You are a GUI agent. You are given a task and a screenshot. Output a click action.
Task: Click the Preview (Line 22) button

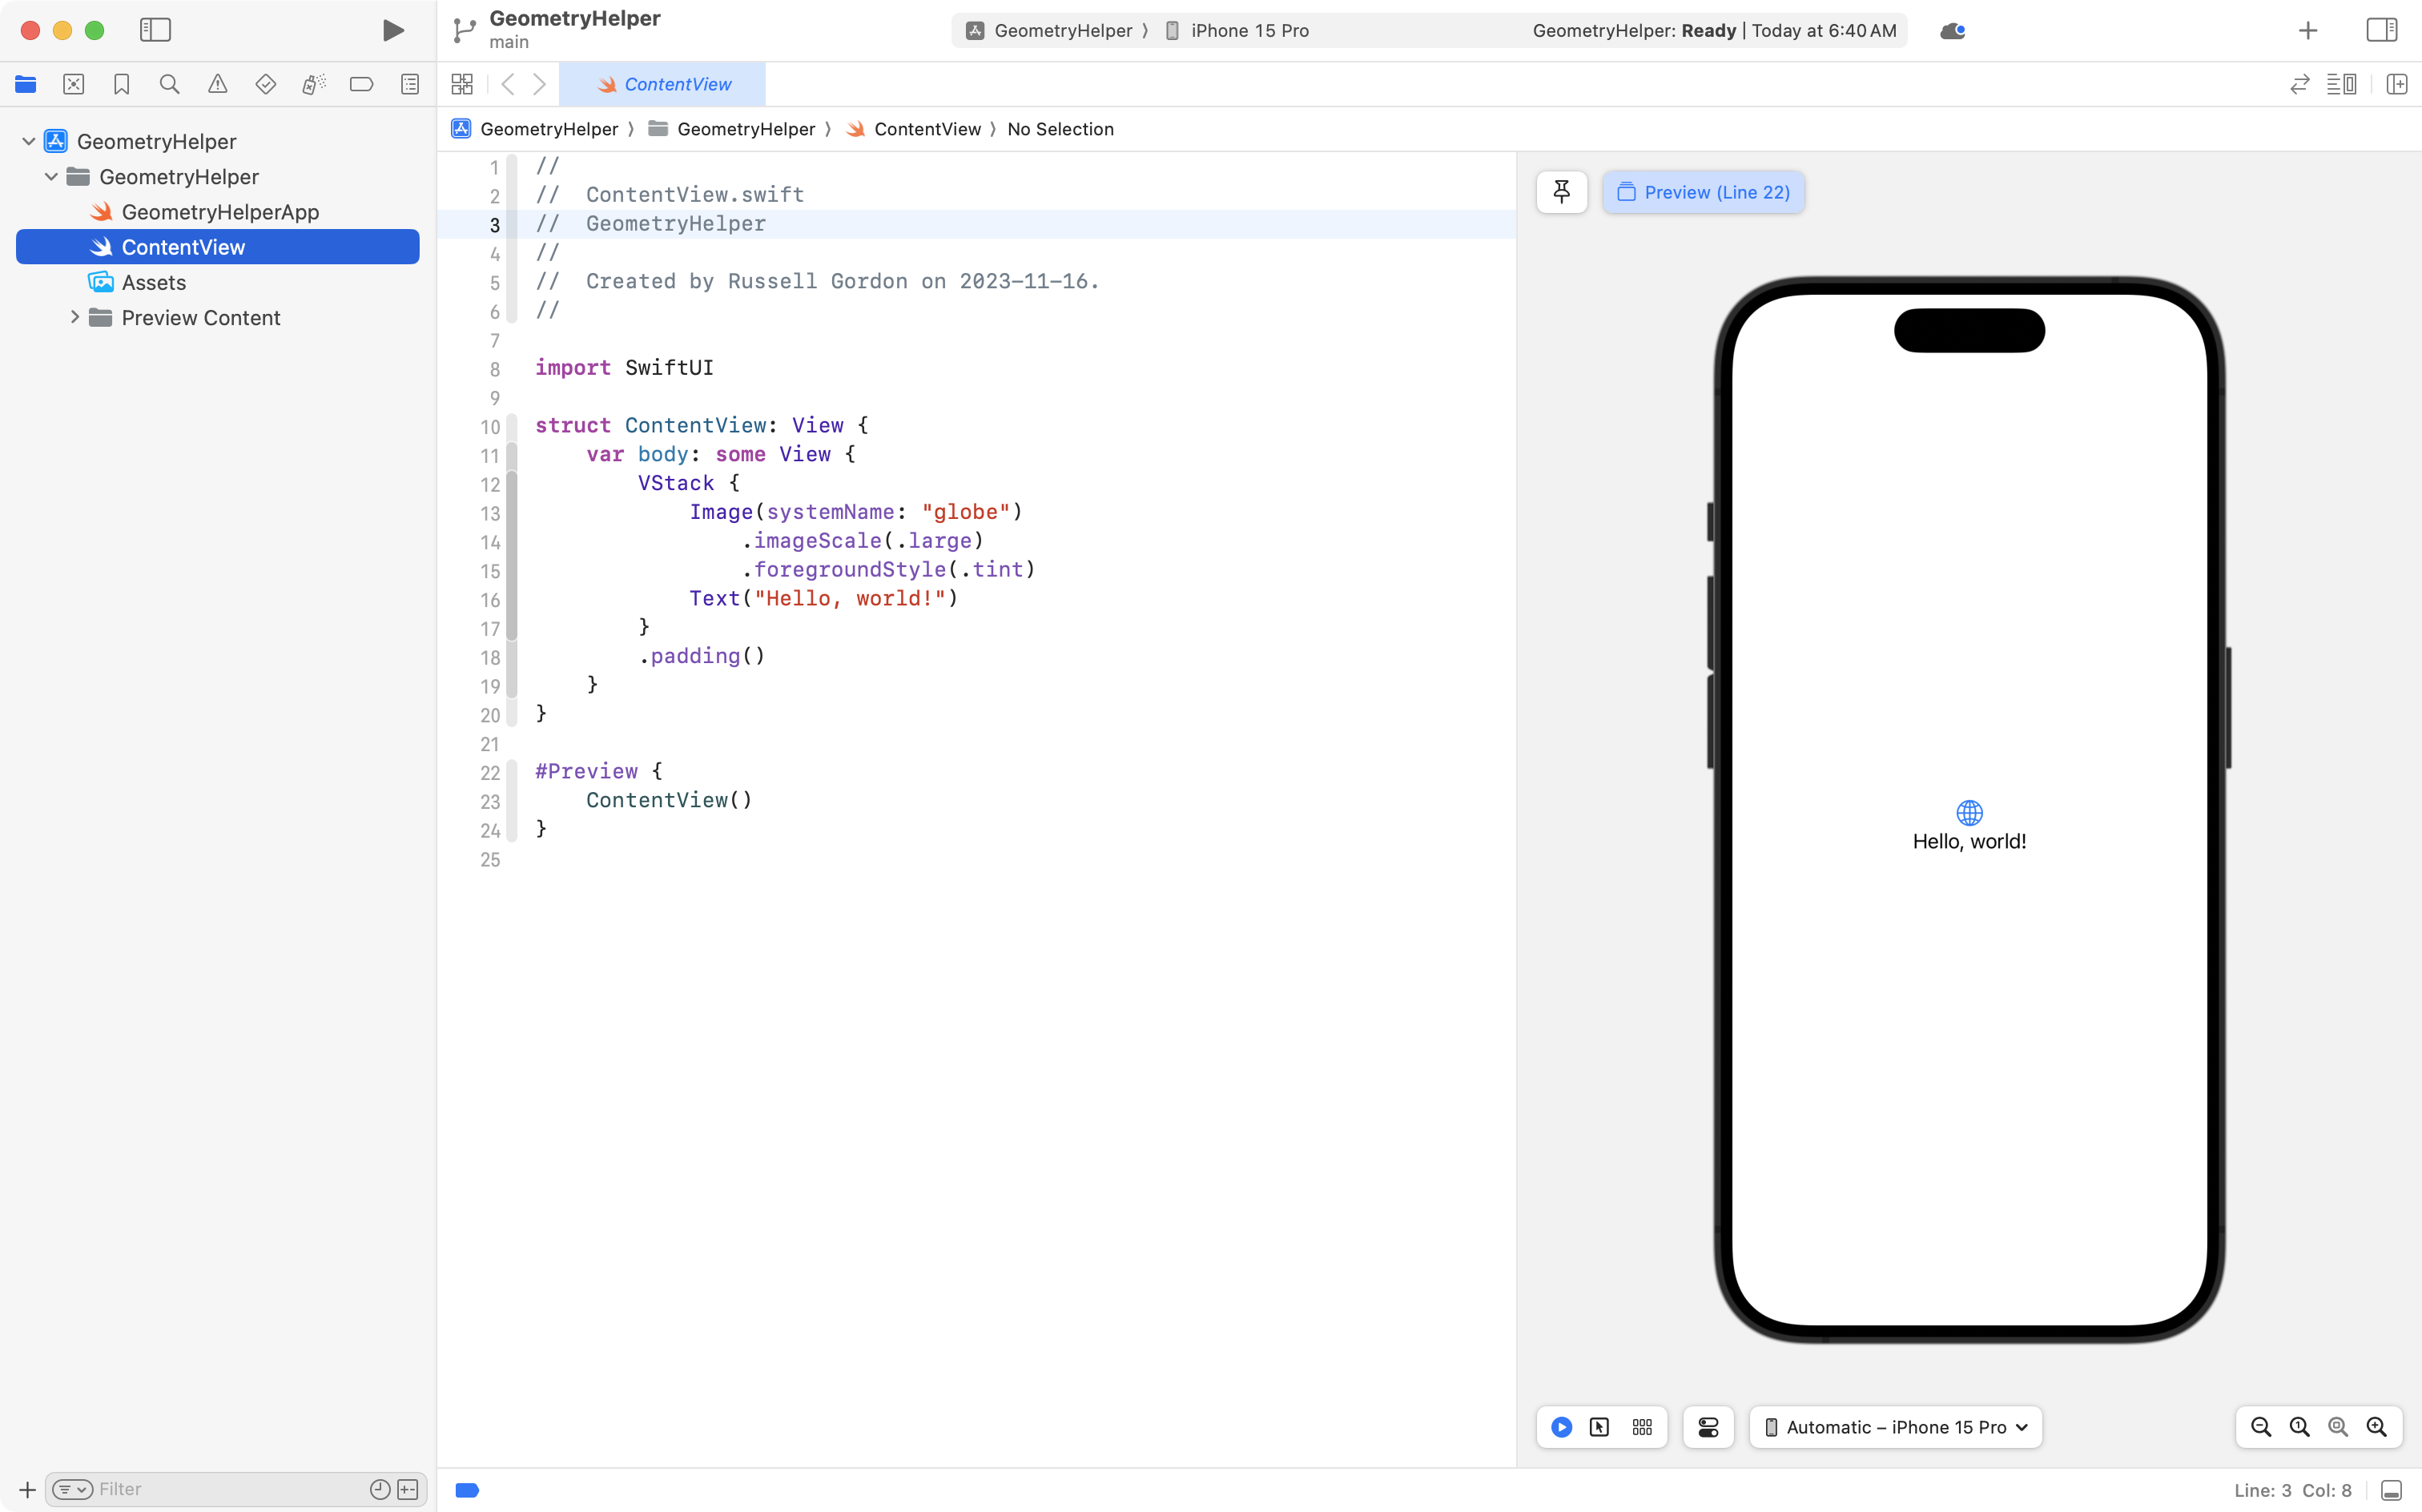[x=1703, y=192]
